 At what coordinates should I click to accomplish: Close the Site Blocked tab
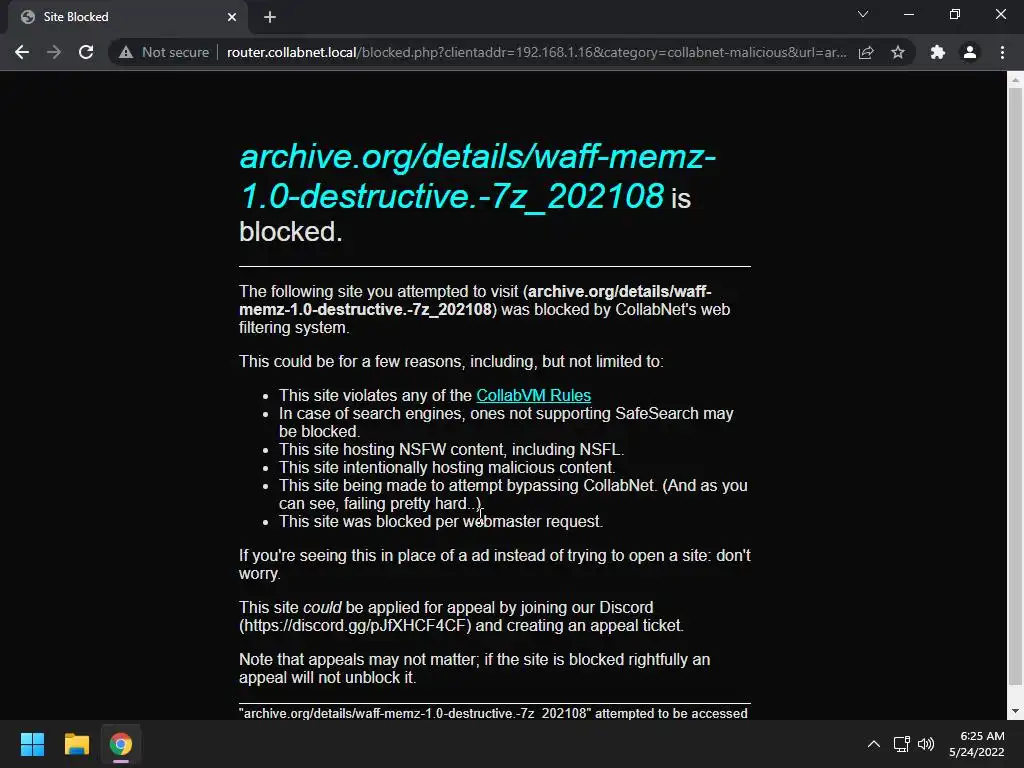tap(232, 17)
